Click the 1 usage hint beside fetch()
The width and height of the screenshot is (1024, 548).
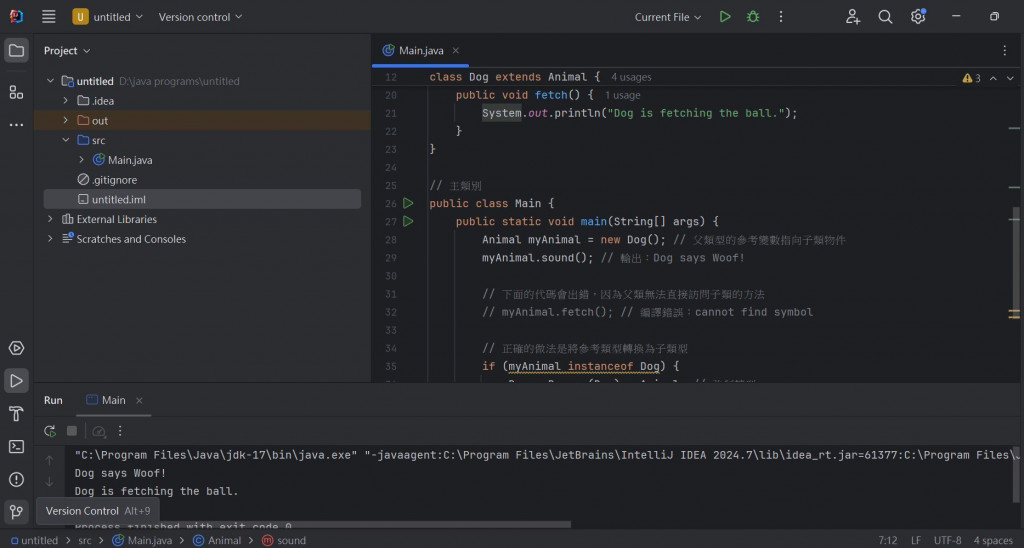pos(622,95)
